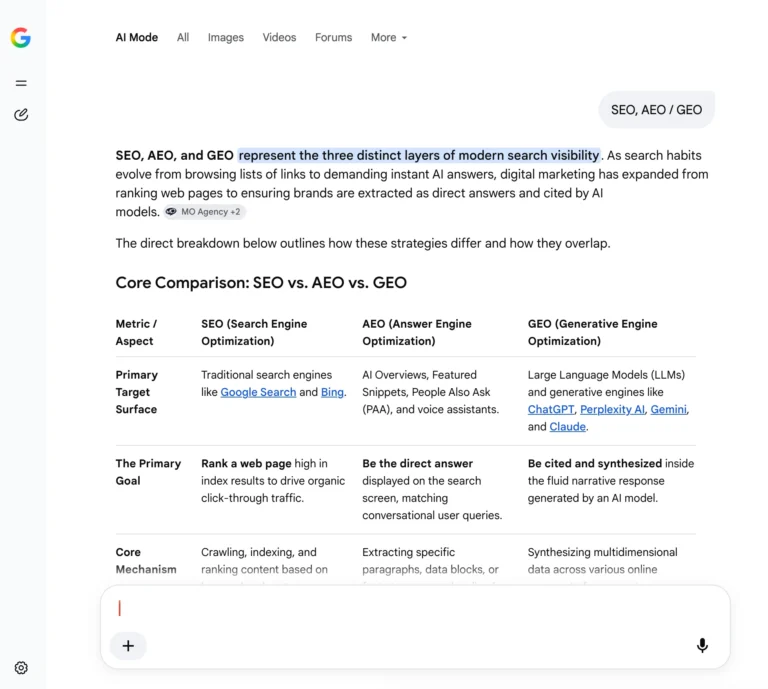The image size is (768, 689).
Task: Click the MO Agency +2 source chip
Action: pyautogui.click(x=204, y=212)
